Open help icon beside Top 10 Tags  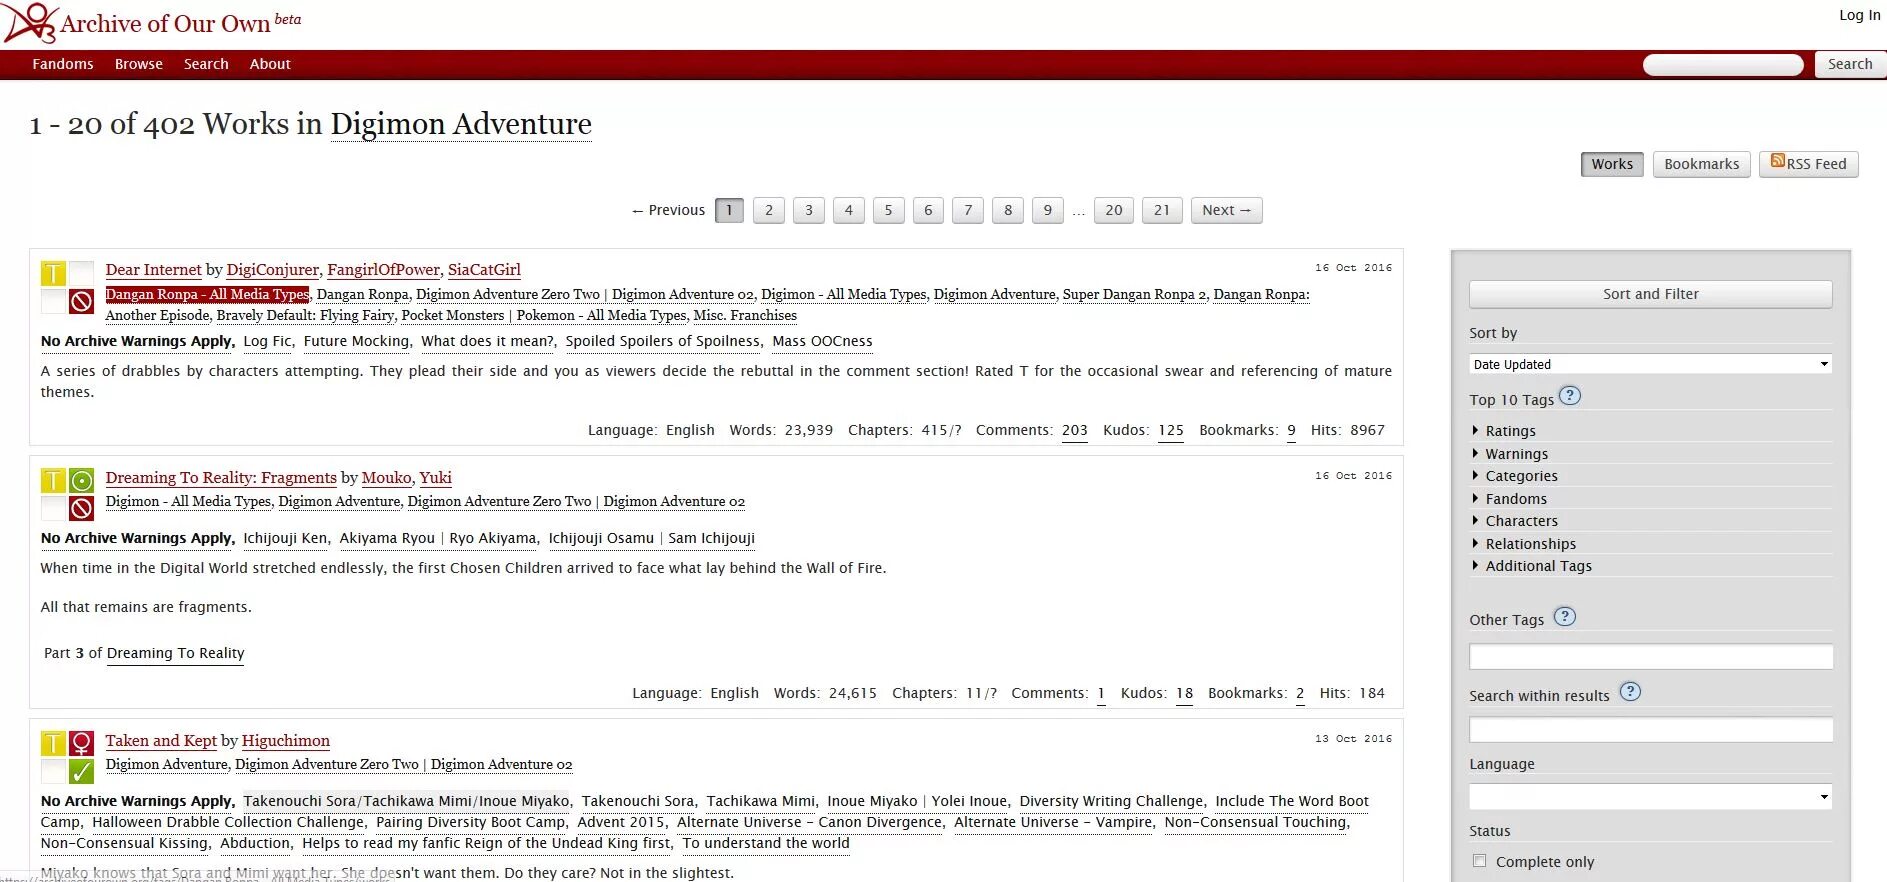click(x=1570, y=396)
